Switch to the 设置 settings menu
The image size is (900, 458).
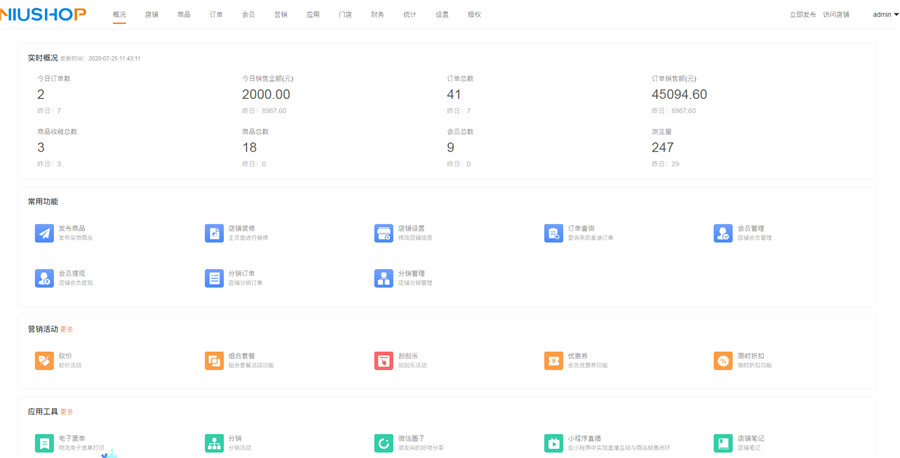(442, 15)
